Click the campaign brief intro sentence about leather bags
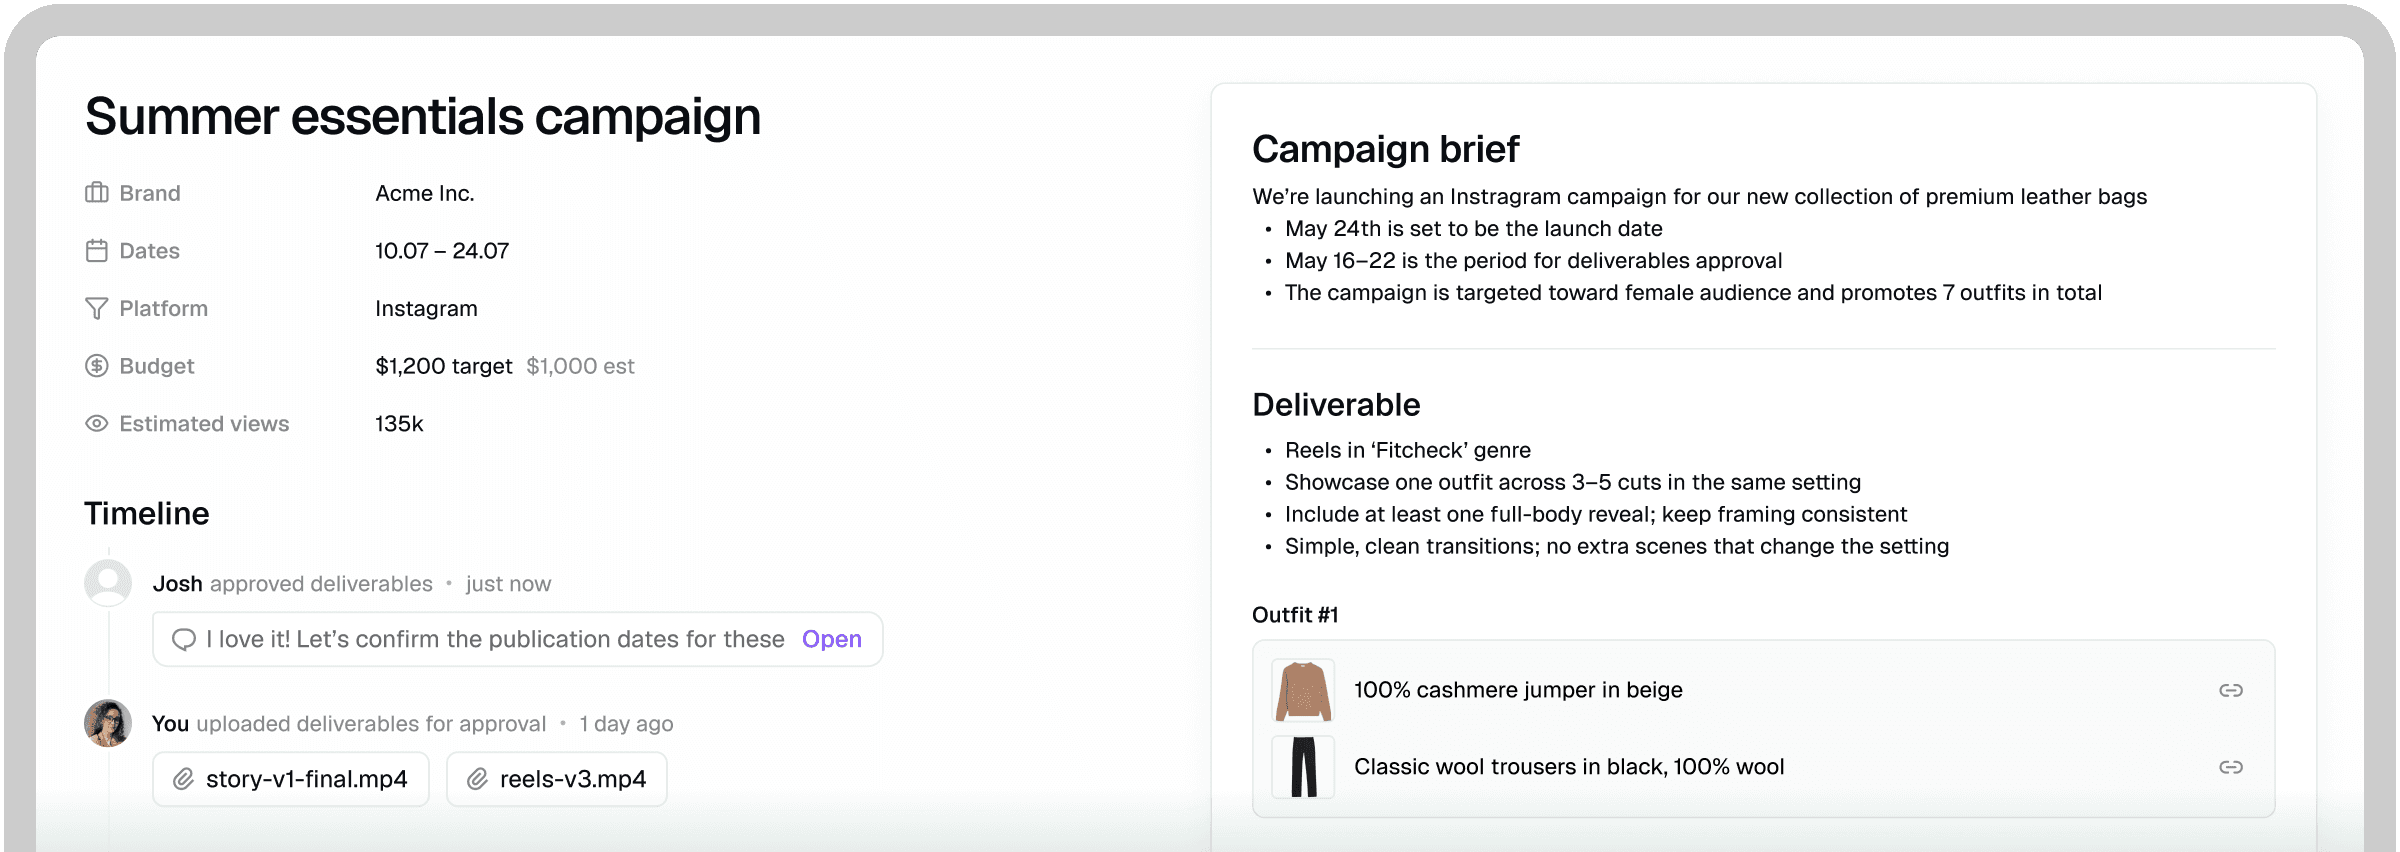 [x=1699, y=197]
